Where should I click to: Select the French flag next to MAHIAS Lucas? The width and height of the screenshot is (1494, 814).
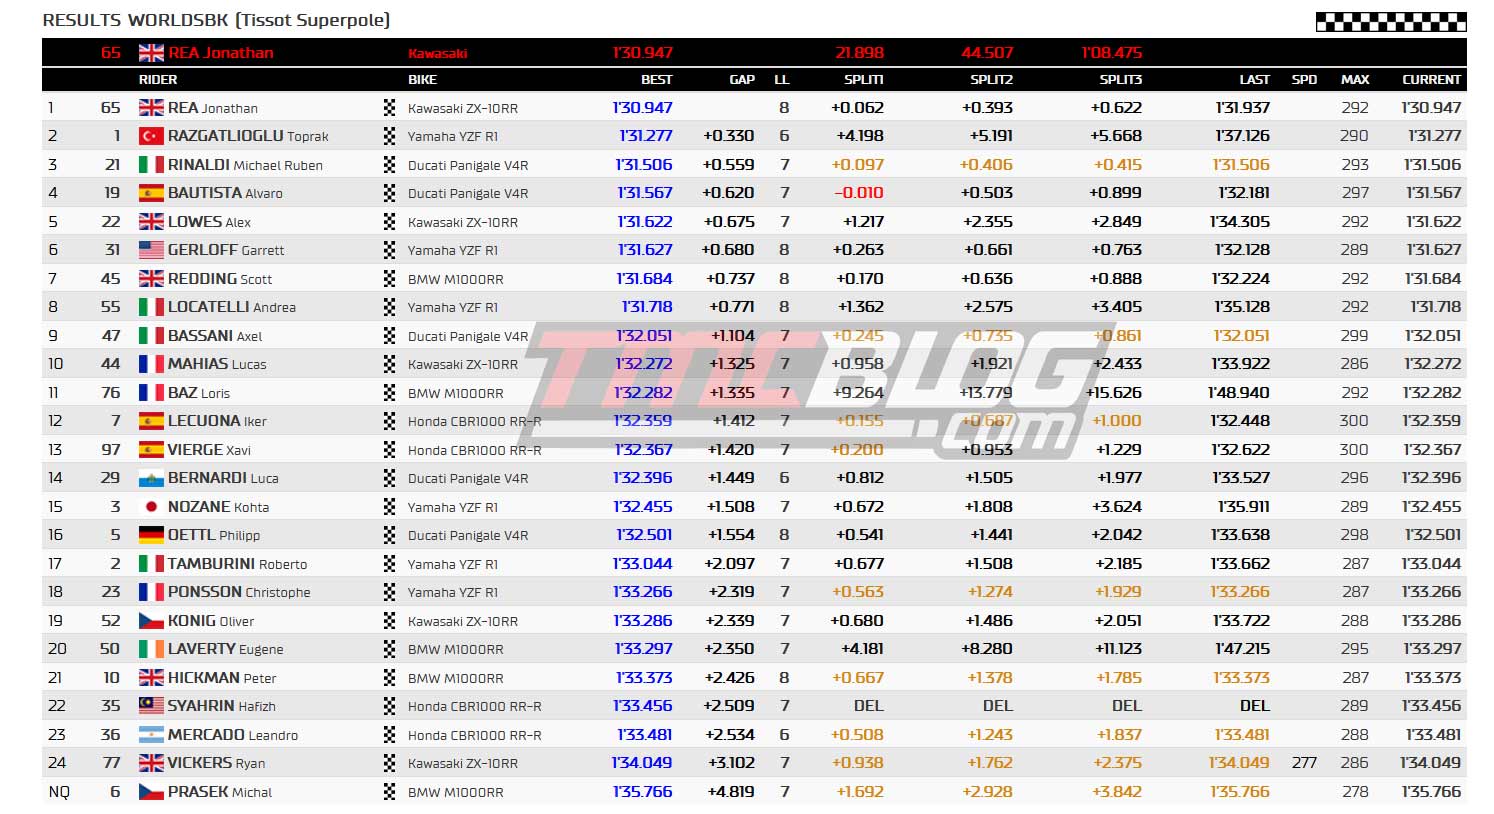(x=151, y=364)
